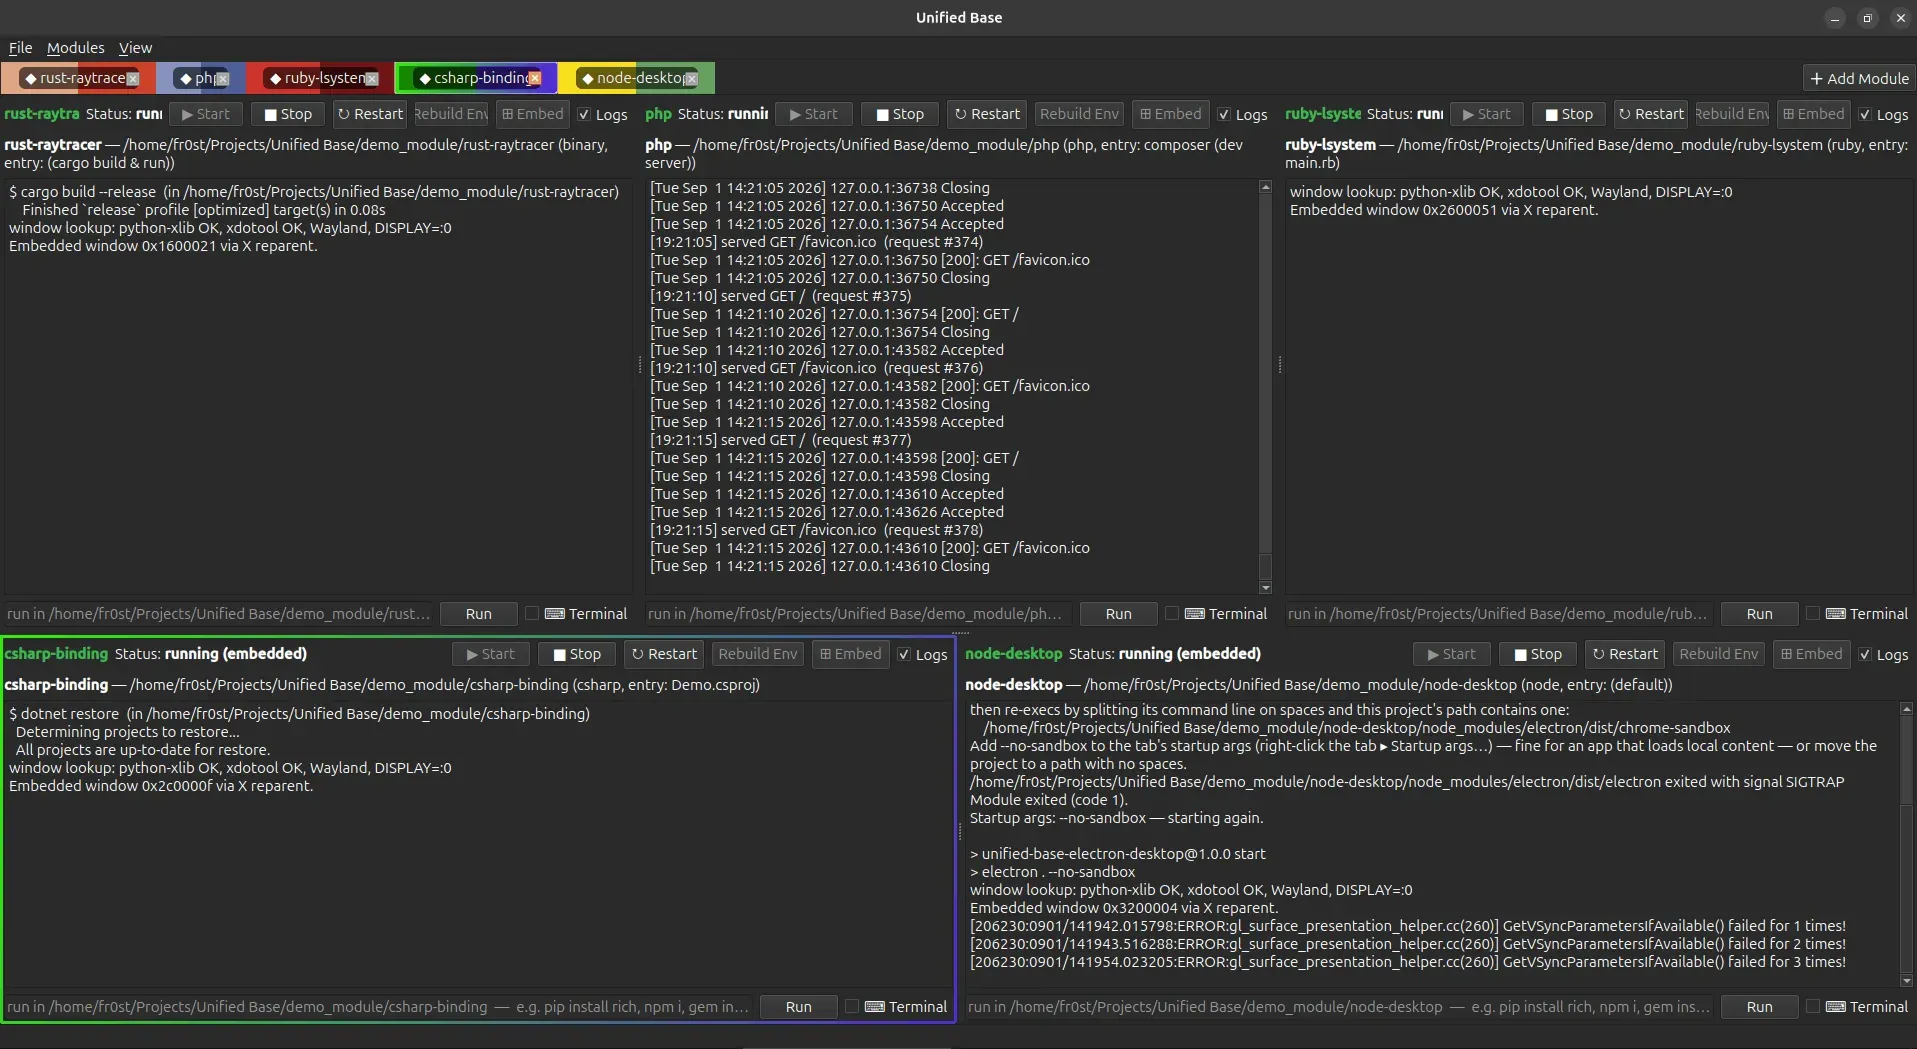This screenshot has width=1917, height=1049.
Task: Restart the rust-raytracer module
Action: (x=370, y=114)
